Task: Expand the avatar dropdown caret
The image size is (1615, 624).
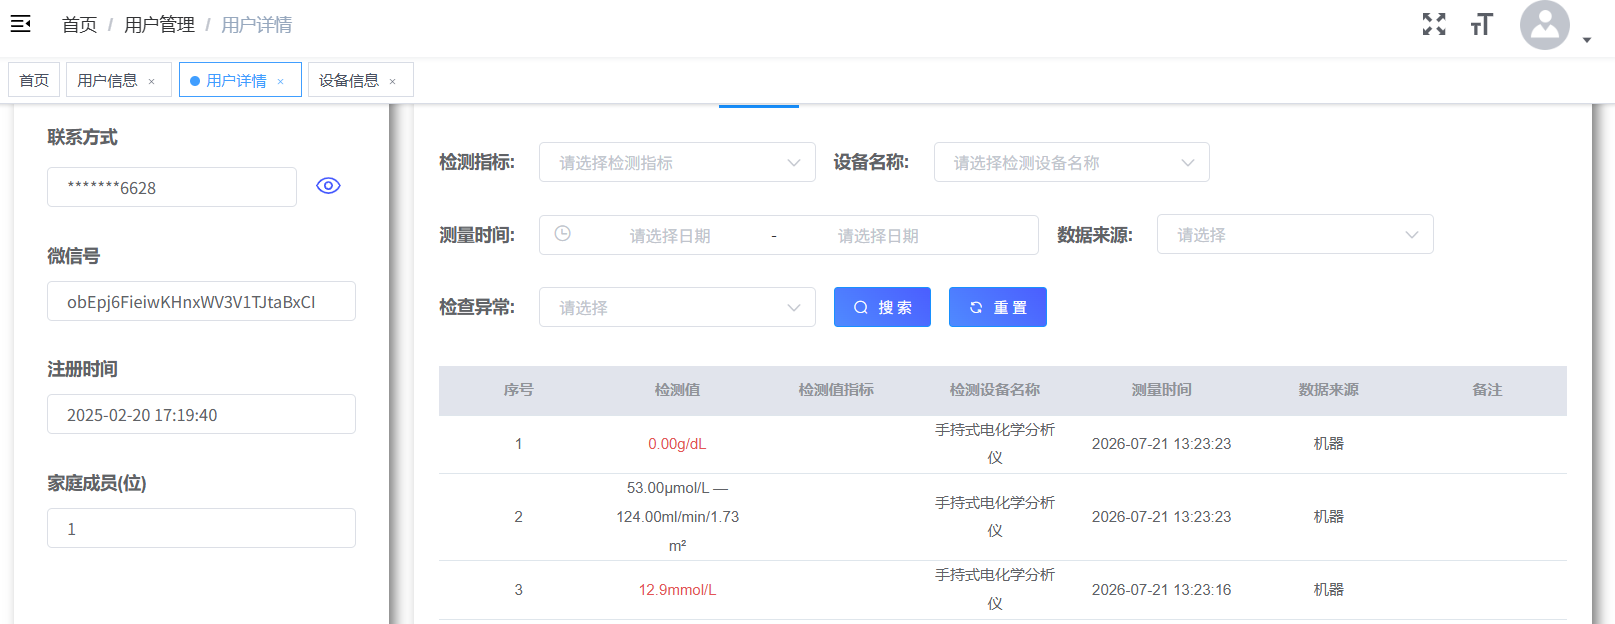Action: [1587, 40]
